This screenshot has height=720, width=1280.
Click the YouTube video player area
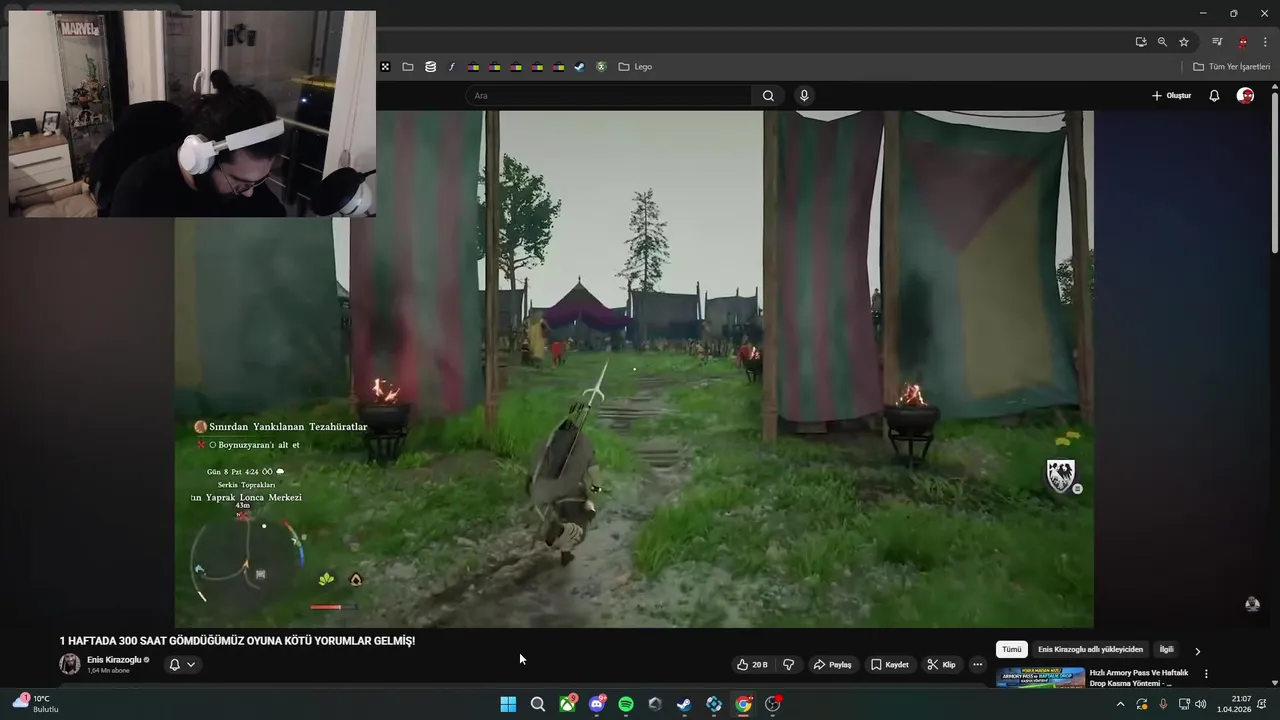[634, 369]
